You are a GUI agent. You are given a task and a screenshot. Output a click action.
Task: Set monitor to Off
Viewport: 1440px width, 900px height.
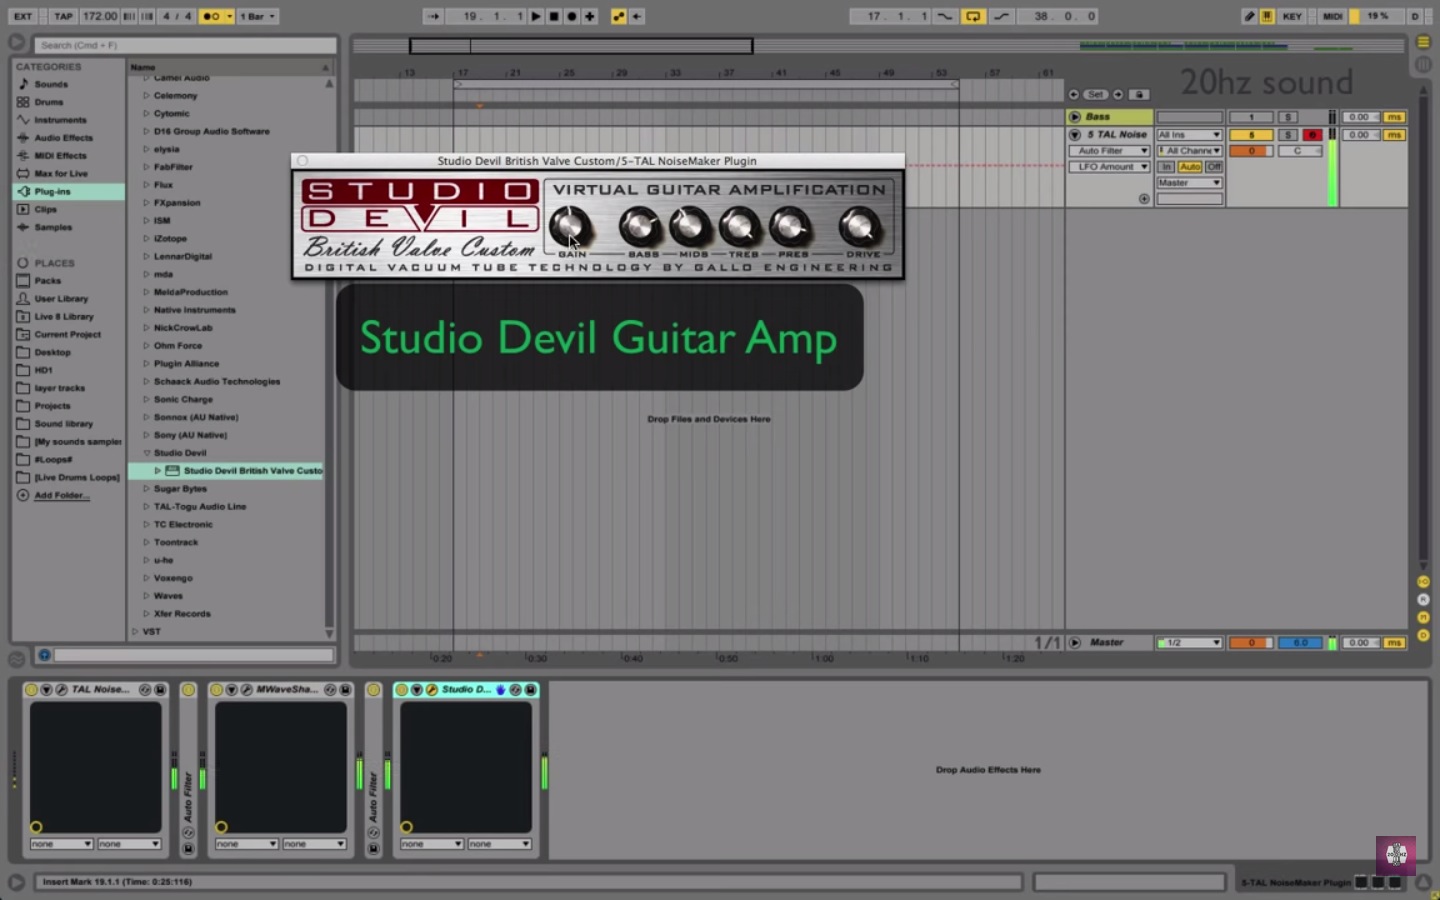coord(1214,167)
